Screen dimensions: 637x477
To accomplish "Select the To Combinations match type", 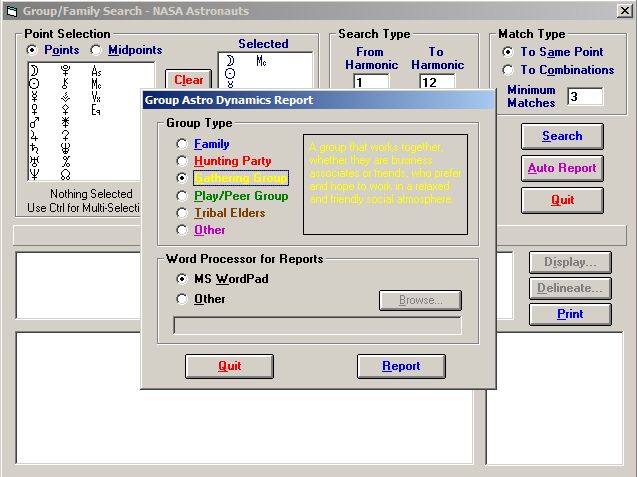I will click(x=507, y=70).
